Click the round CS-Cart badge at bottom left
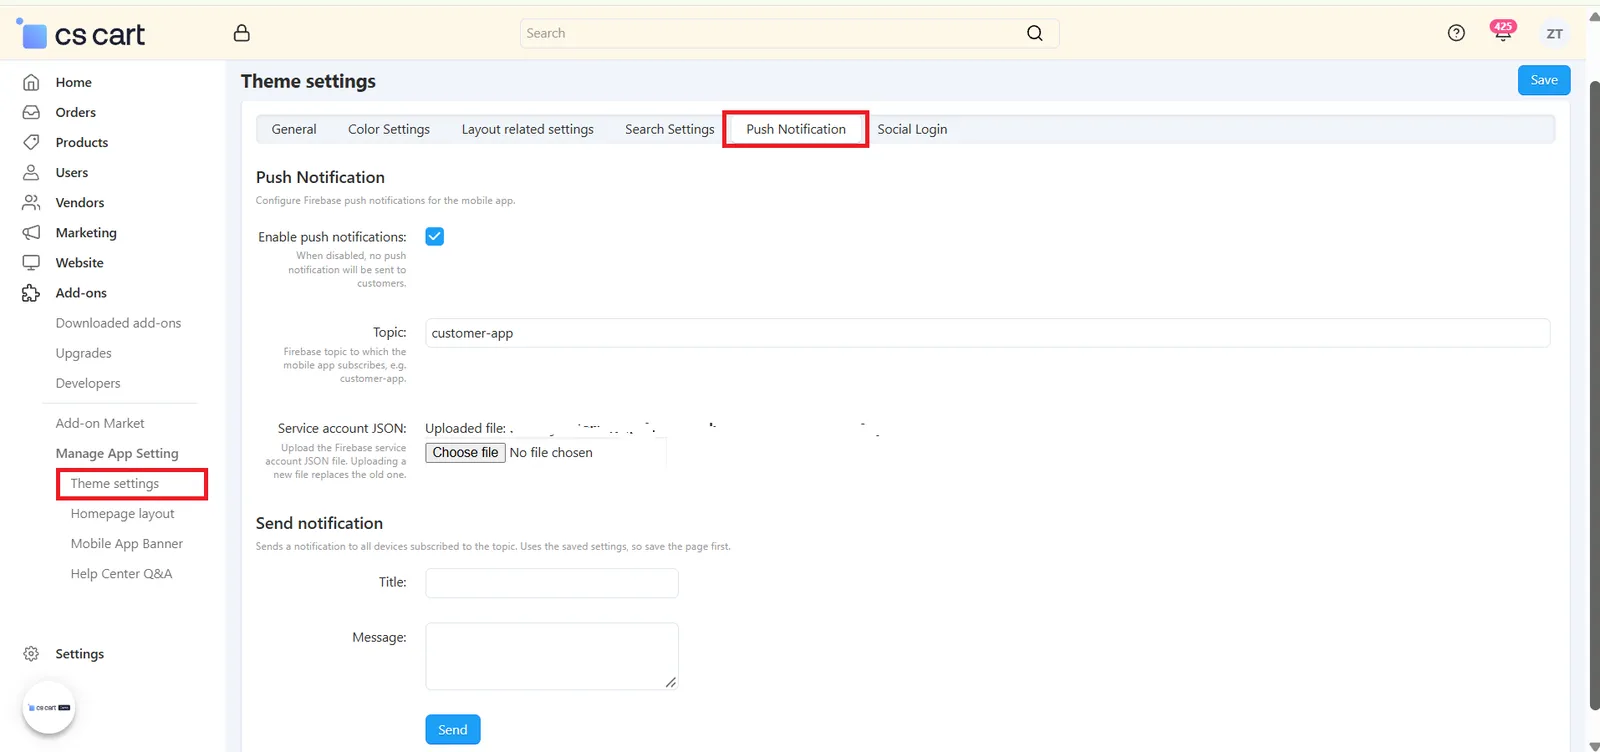 click(49, 707)
